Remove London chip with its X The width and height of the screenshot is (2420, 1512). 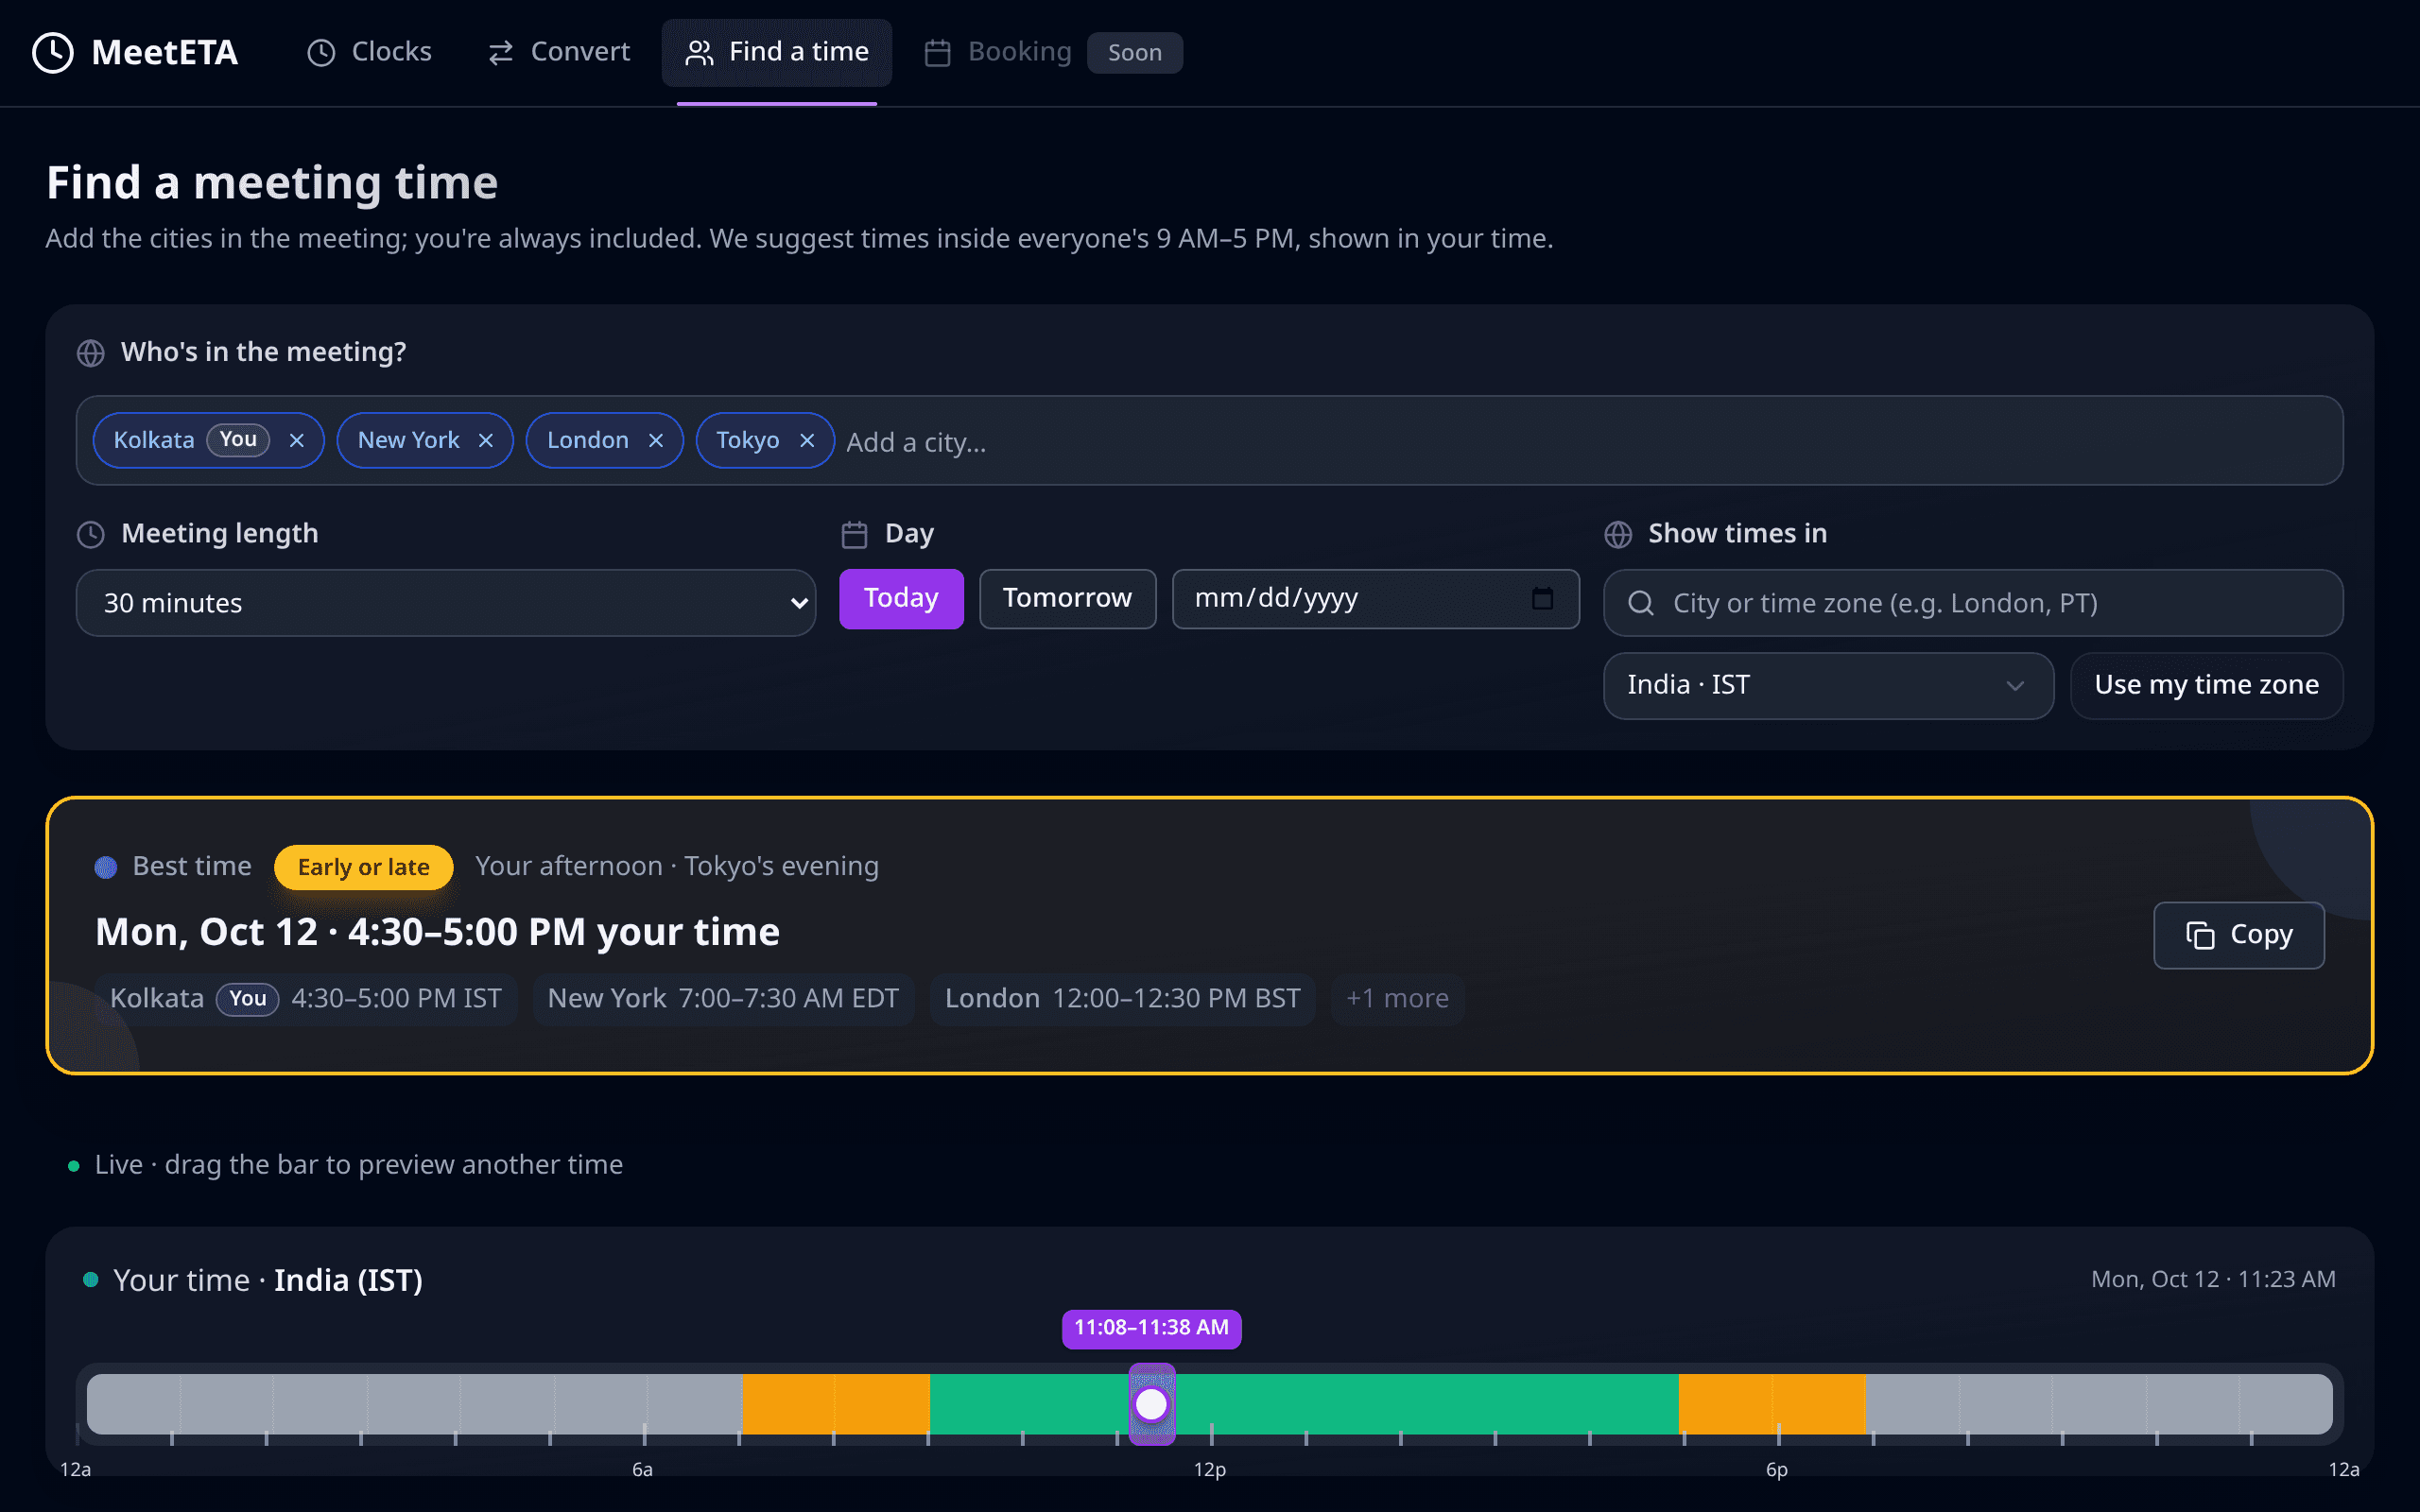656,440
